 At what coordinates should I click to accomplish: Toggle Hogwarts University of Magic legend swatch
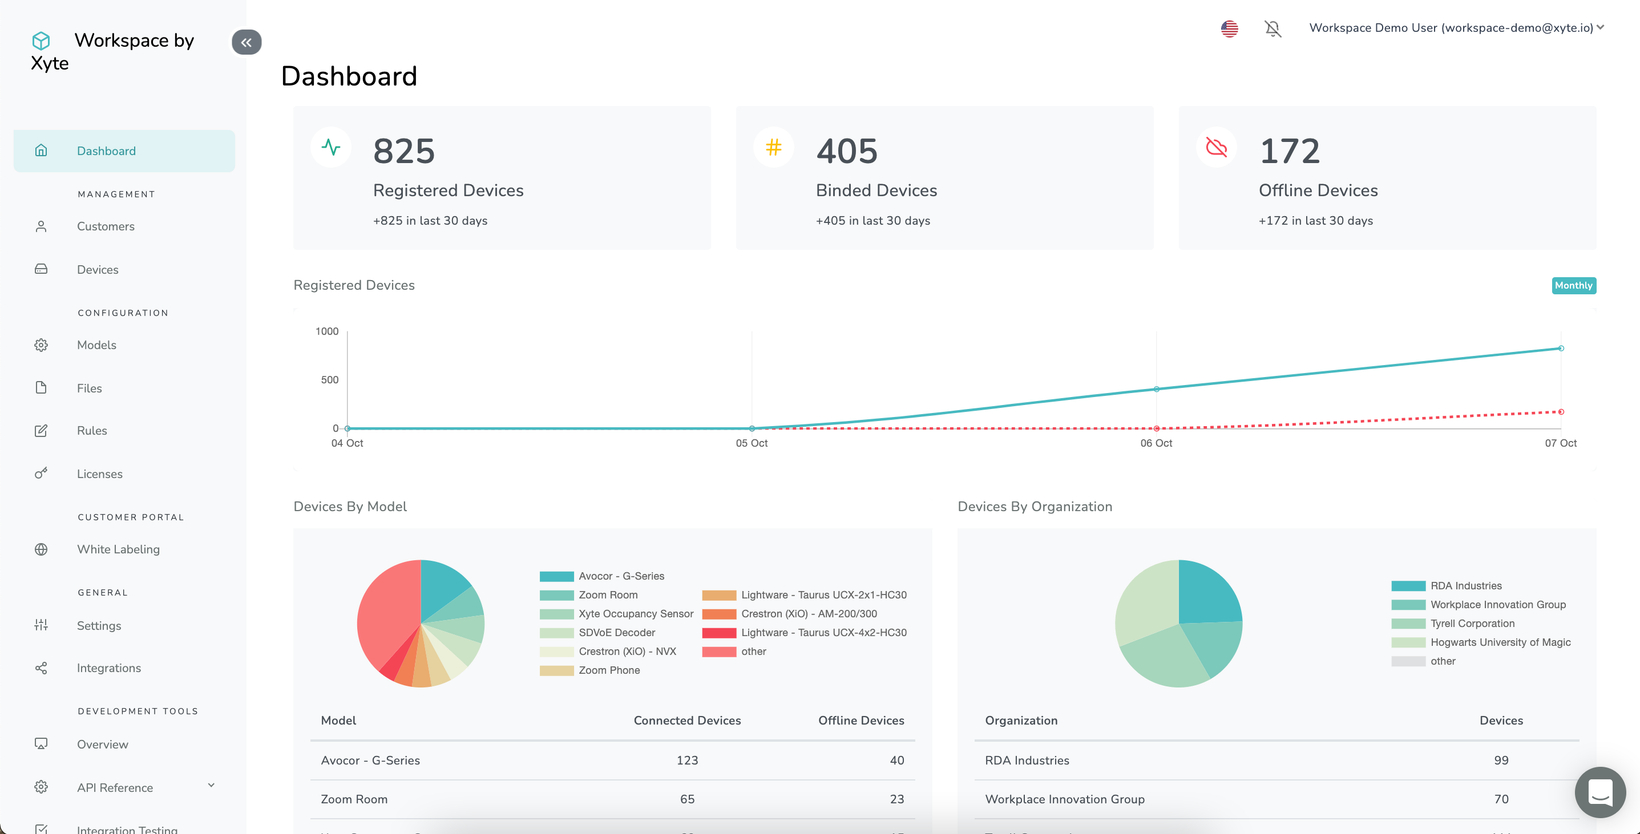1408,643
